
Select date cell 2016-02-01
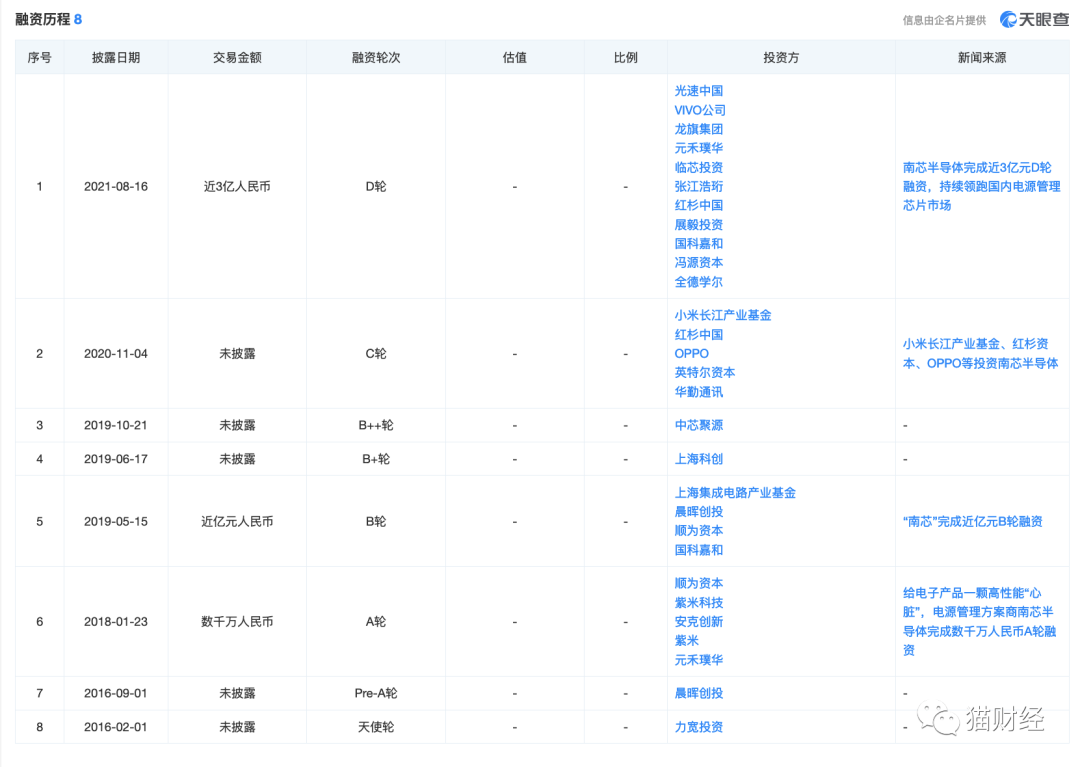[x=116, y=727]
